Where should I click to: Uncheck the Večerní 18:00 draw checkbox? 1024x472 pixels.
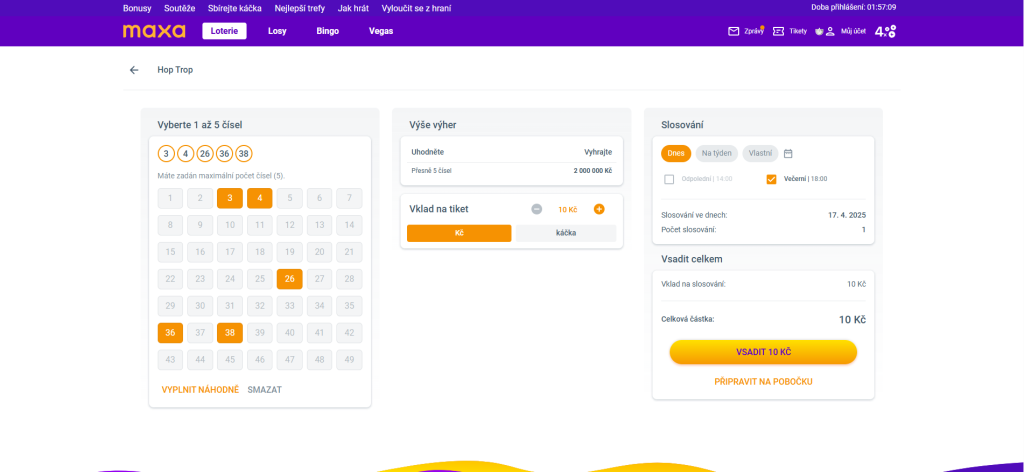(771, 179)
